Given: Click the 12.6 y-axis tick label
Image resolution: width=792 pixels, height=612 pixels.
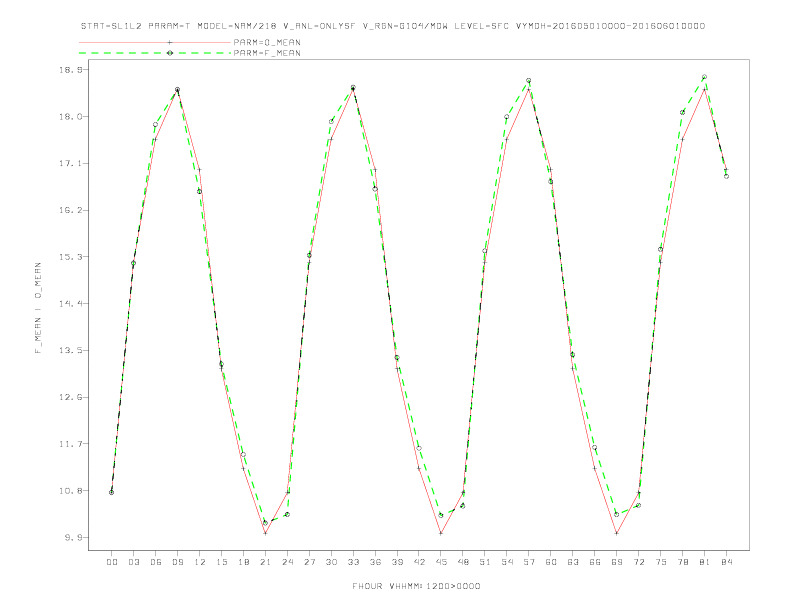Looking at the screenshot, I should coord(70,397).
